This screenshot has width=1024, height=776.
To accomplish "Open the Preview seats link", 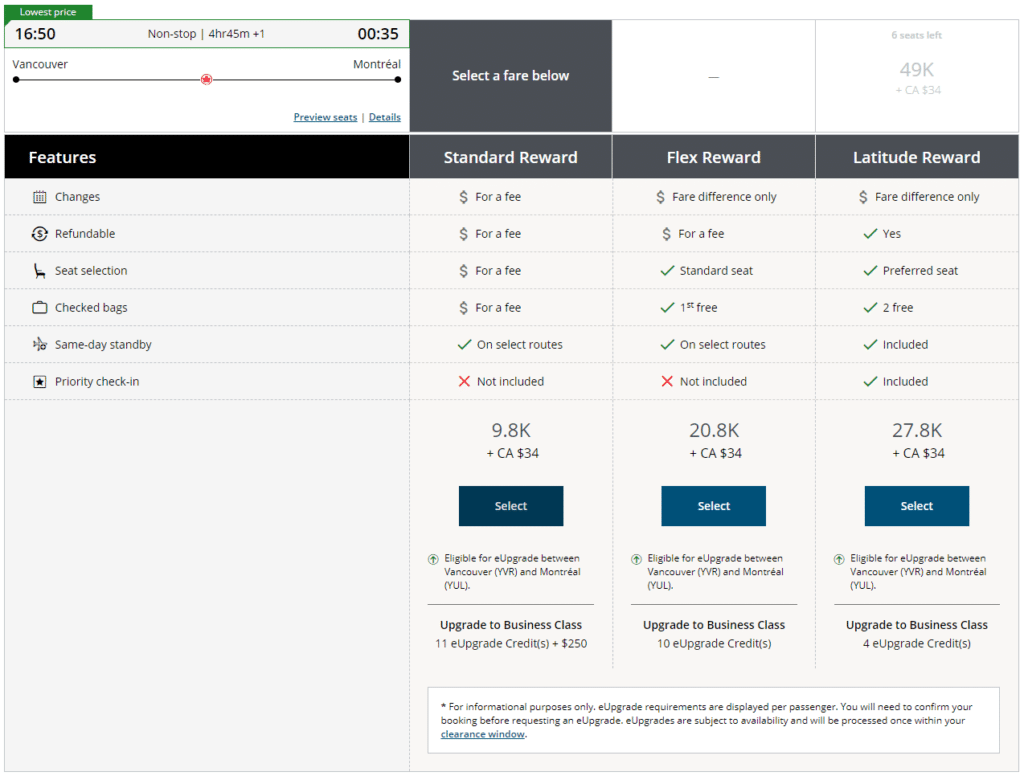I will [324, 117].
